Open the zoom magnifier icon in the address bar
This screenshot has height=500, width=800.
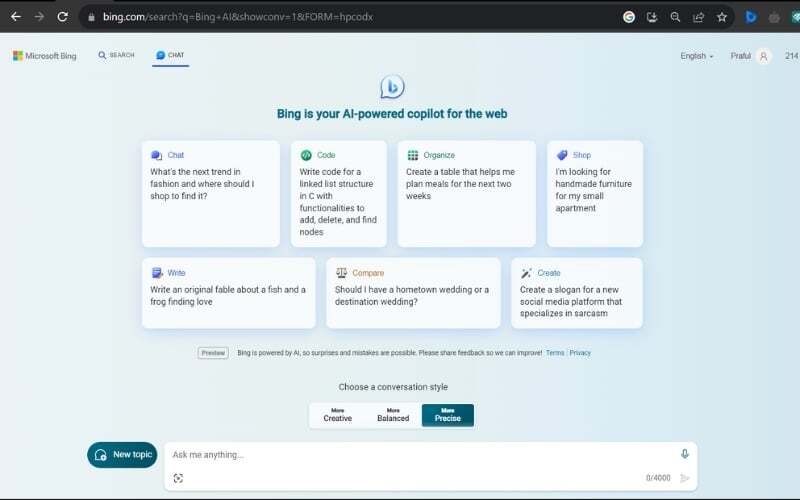(675, 17)
